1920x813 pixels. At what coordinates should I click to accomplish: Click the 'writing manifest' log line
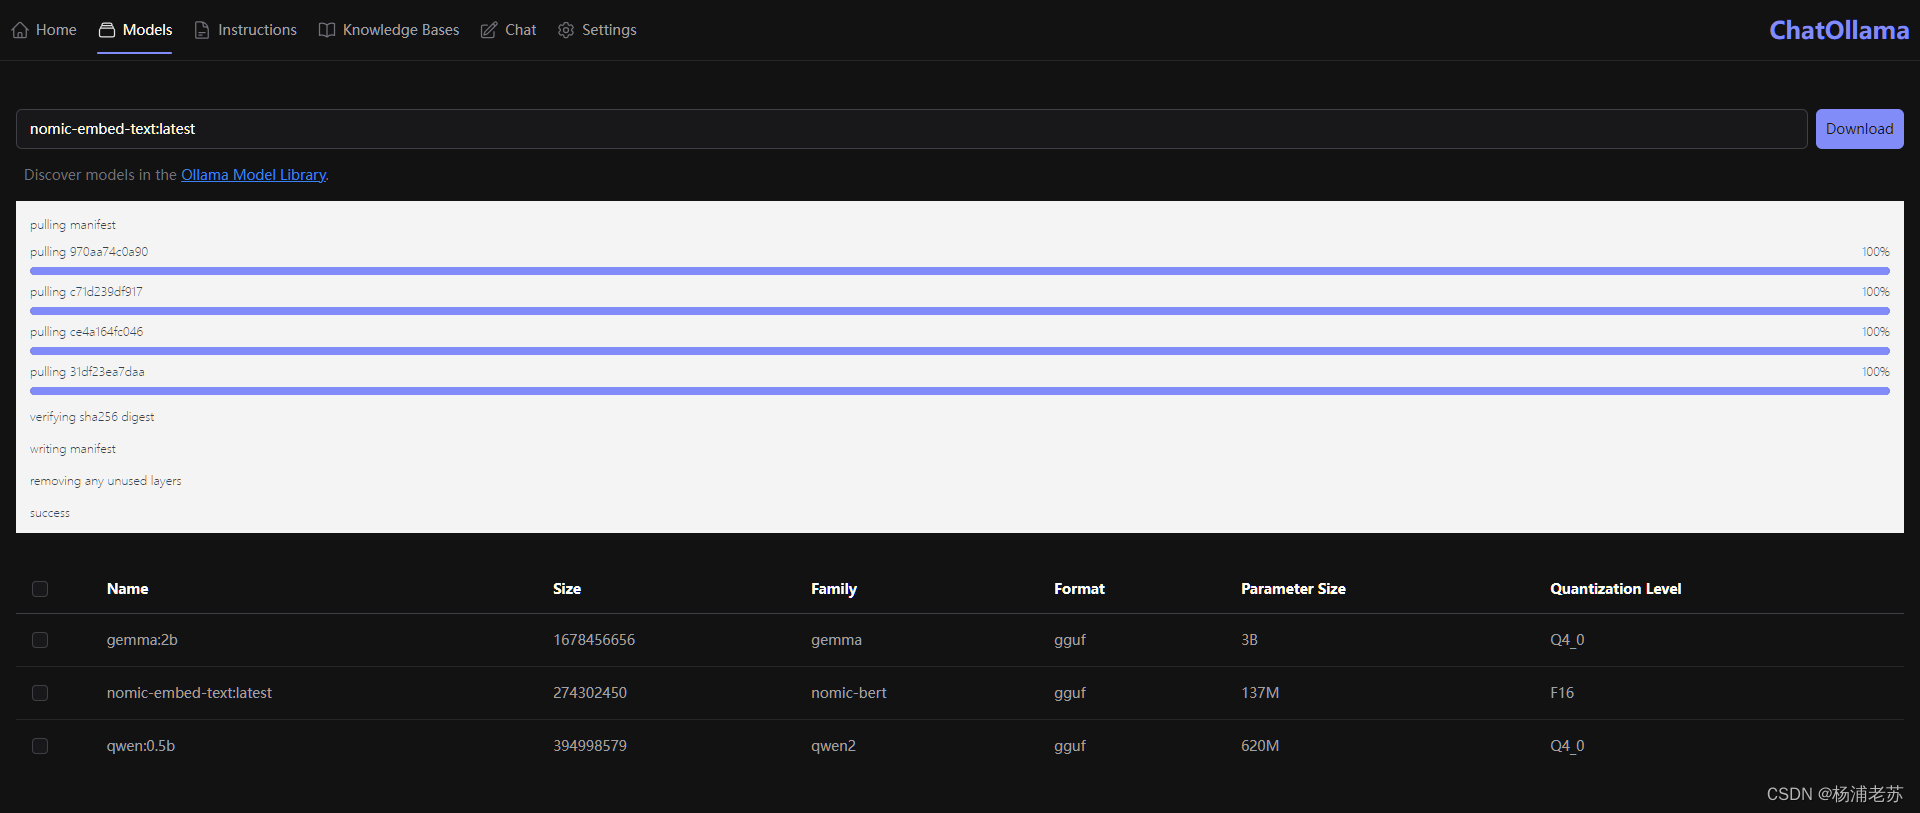point(73,449)
